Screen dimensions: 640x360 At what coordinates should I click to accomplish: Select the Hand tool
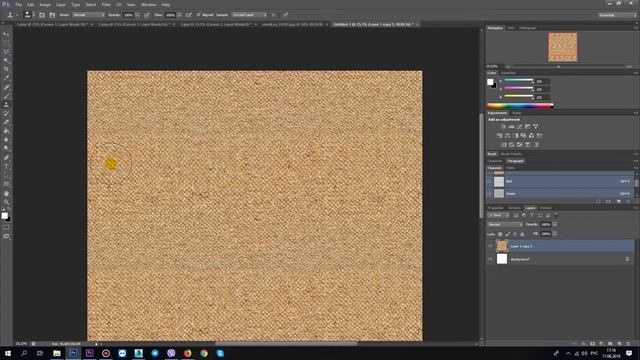point(6,193)
